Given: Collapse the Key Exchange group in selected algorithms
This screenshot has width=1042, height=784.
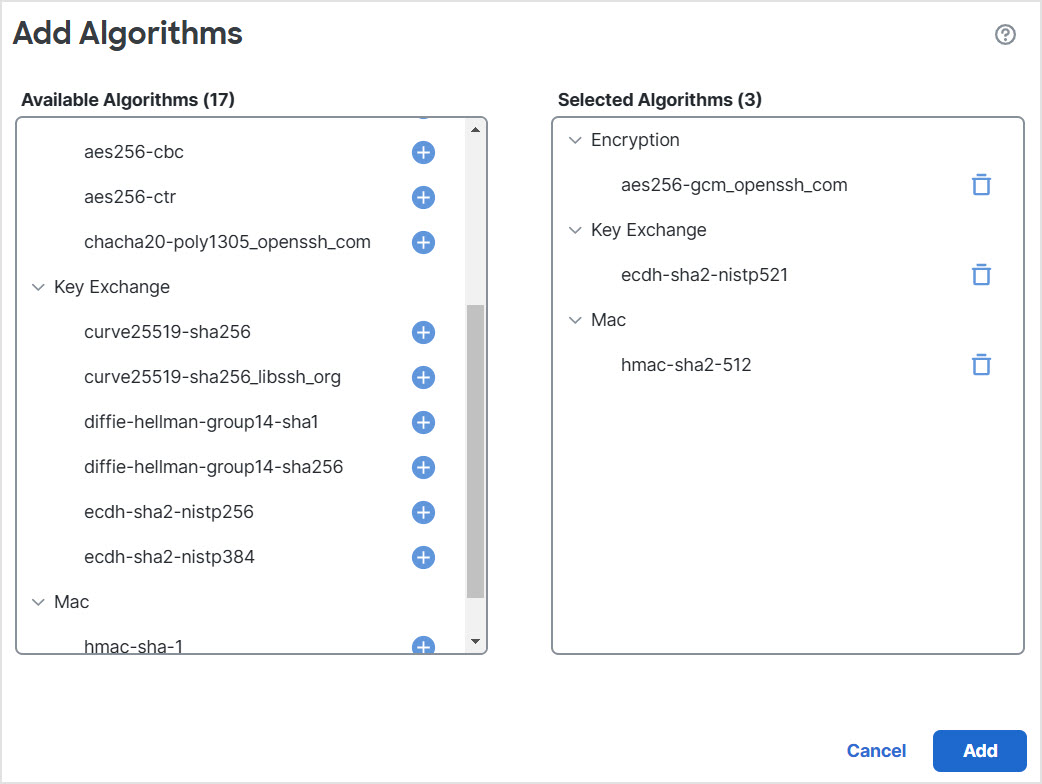Looking at the screenshot, I should (575, 230).
